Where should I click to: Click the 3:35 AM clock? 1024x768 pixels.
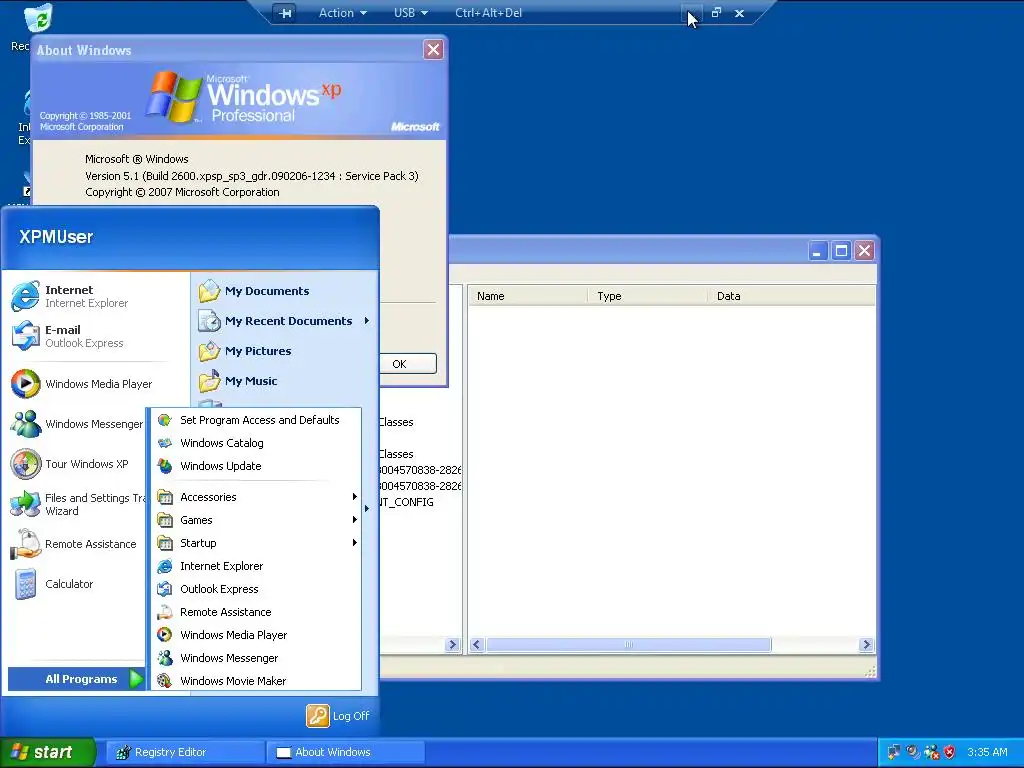coord(987,752)
